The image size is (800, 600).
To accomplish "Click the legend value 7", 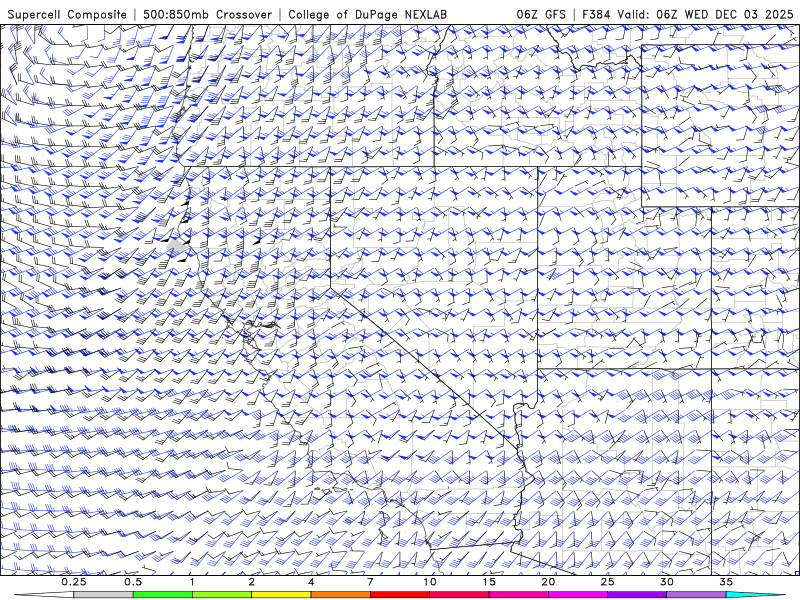I will click(370, 582).
